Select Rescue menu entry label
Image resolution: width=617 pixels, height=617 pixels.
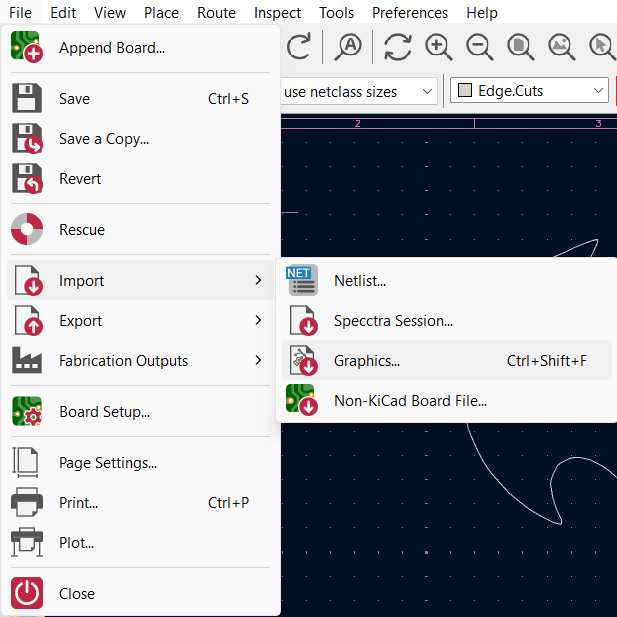(82, 229)
